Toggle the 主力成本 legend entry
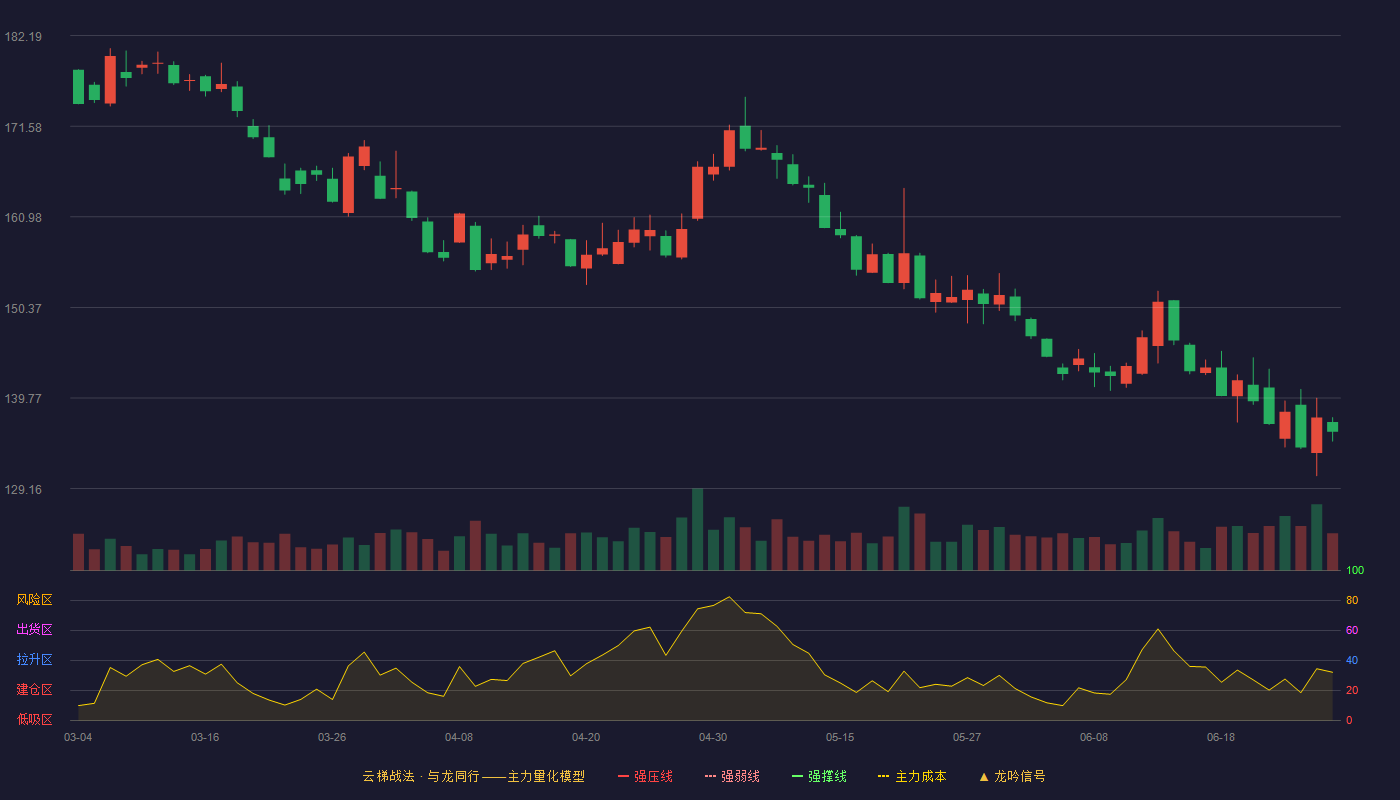1400x800 pixels. click(912, 776)
